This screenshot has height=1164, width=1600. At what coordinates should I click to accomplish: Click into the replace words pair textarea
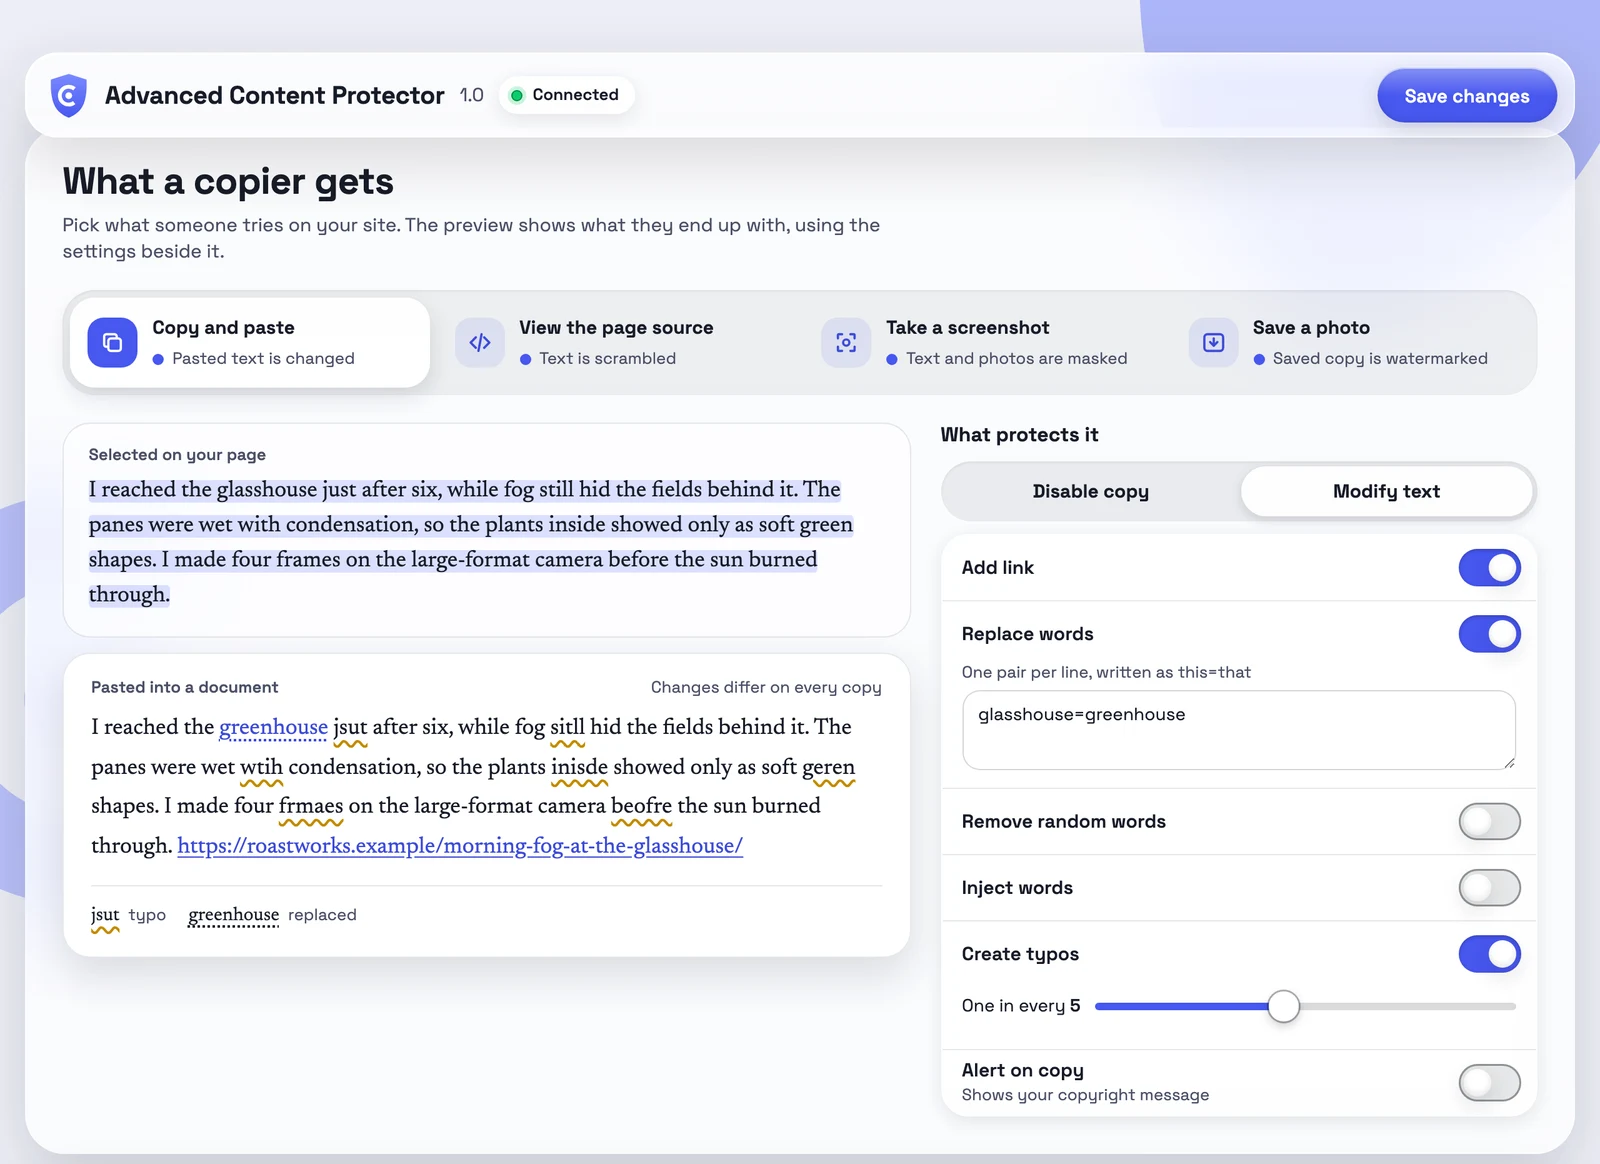[1238, 730]
